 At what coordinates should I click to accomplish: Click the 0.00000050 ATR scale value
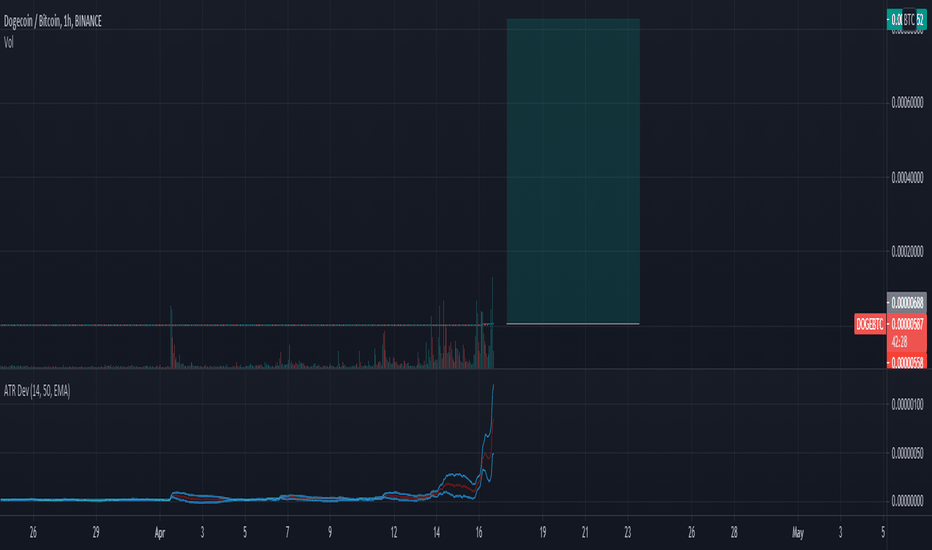coord(908,454)
